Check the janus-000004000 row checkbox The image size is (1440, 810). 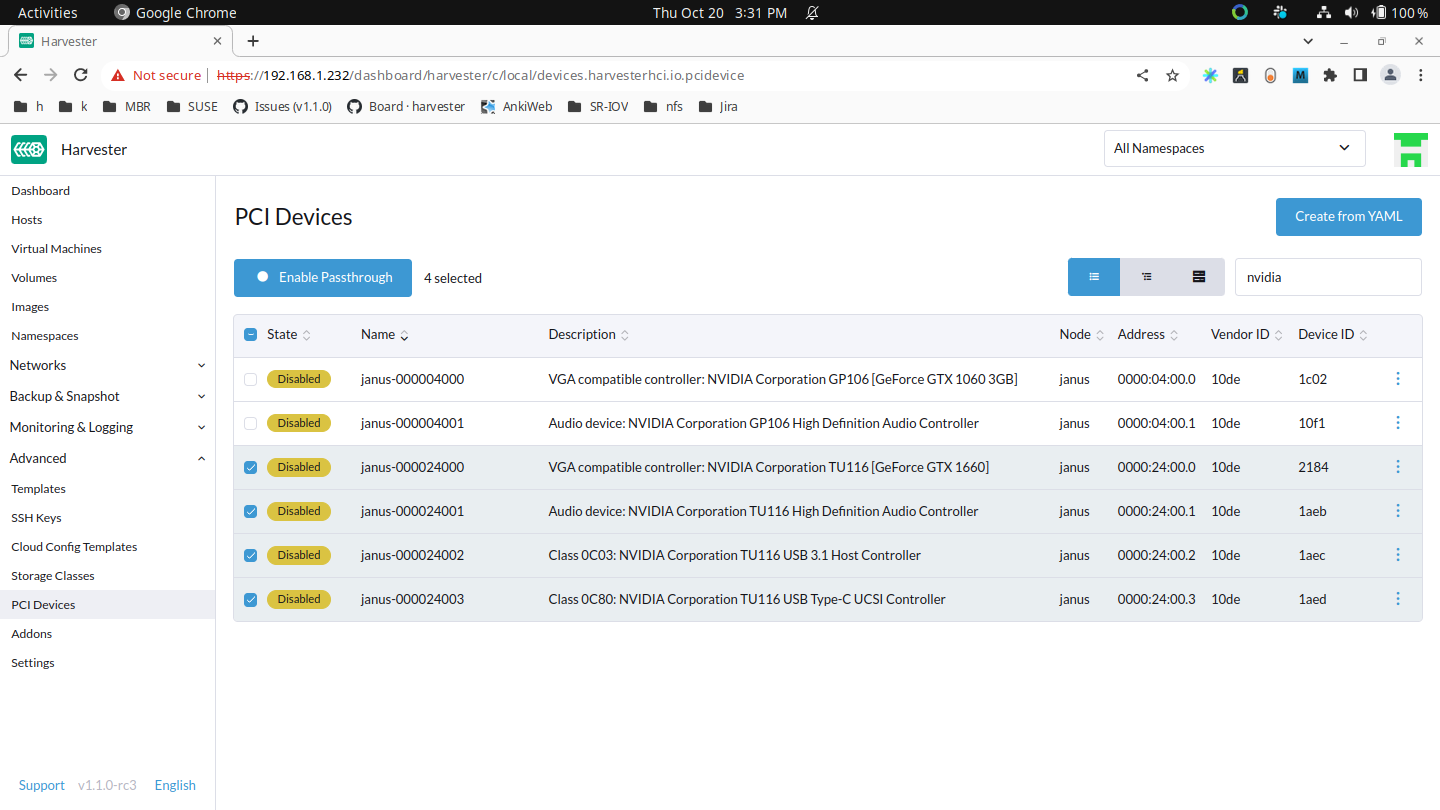click(x=250, y=379)
